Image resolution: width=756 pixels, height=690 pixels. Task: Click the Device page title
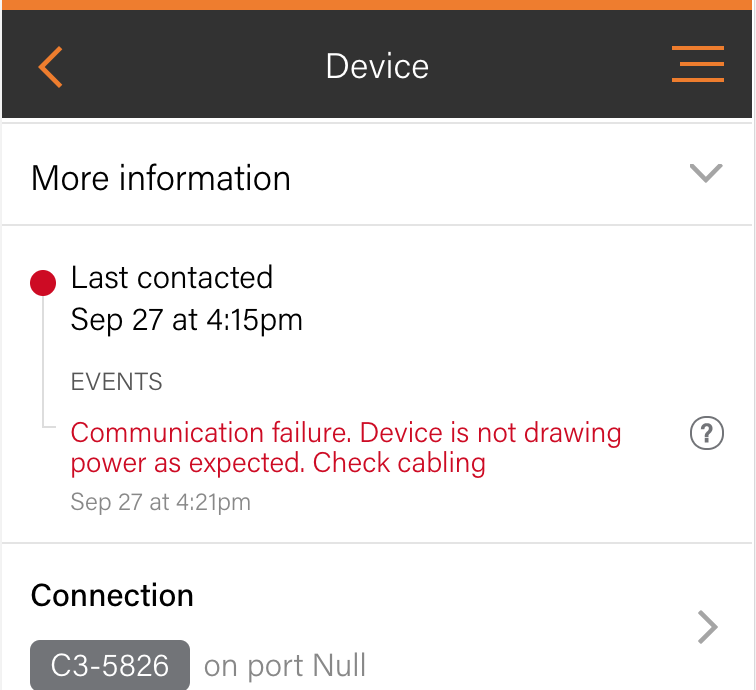point(377,67)
